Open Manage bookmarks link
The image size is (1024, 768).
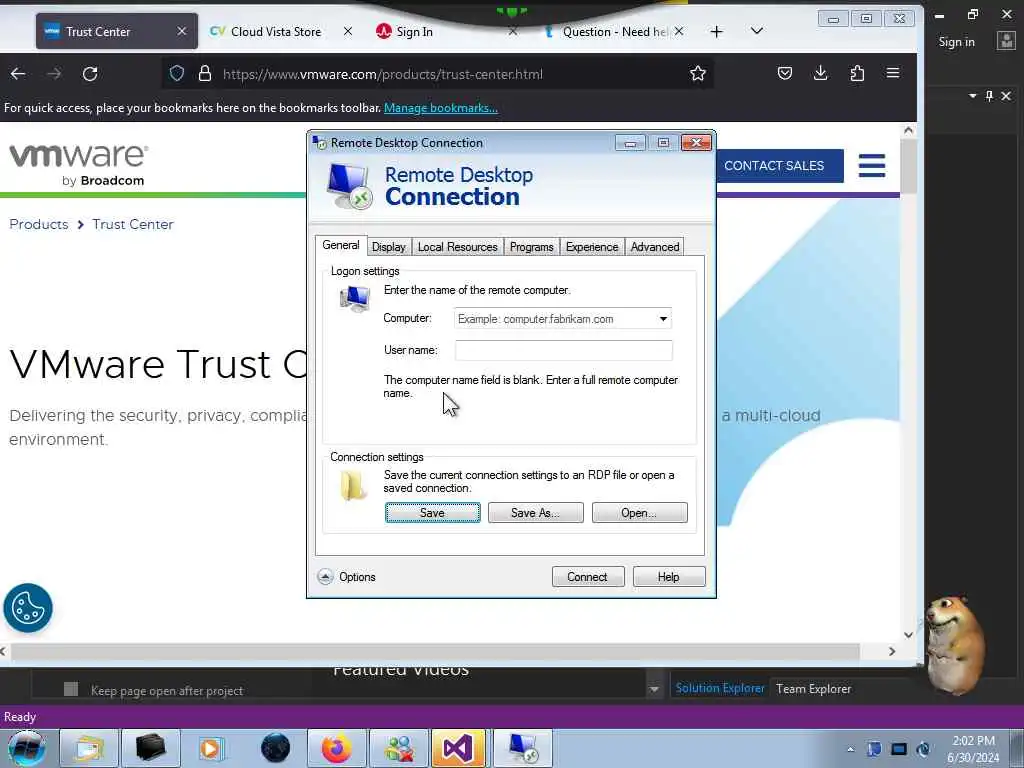441,108
